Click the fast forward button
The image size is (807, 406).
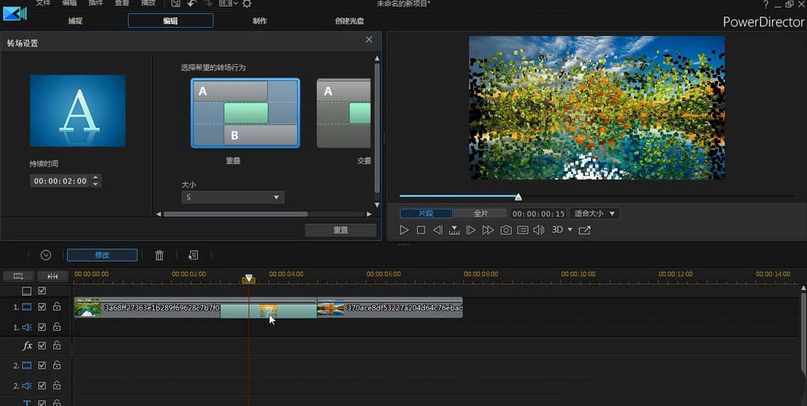pos(488,230)
